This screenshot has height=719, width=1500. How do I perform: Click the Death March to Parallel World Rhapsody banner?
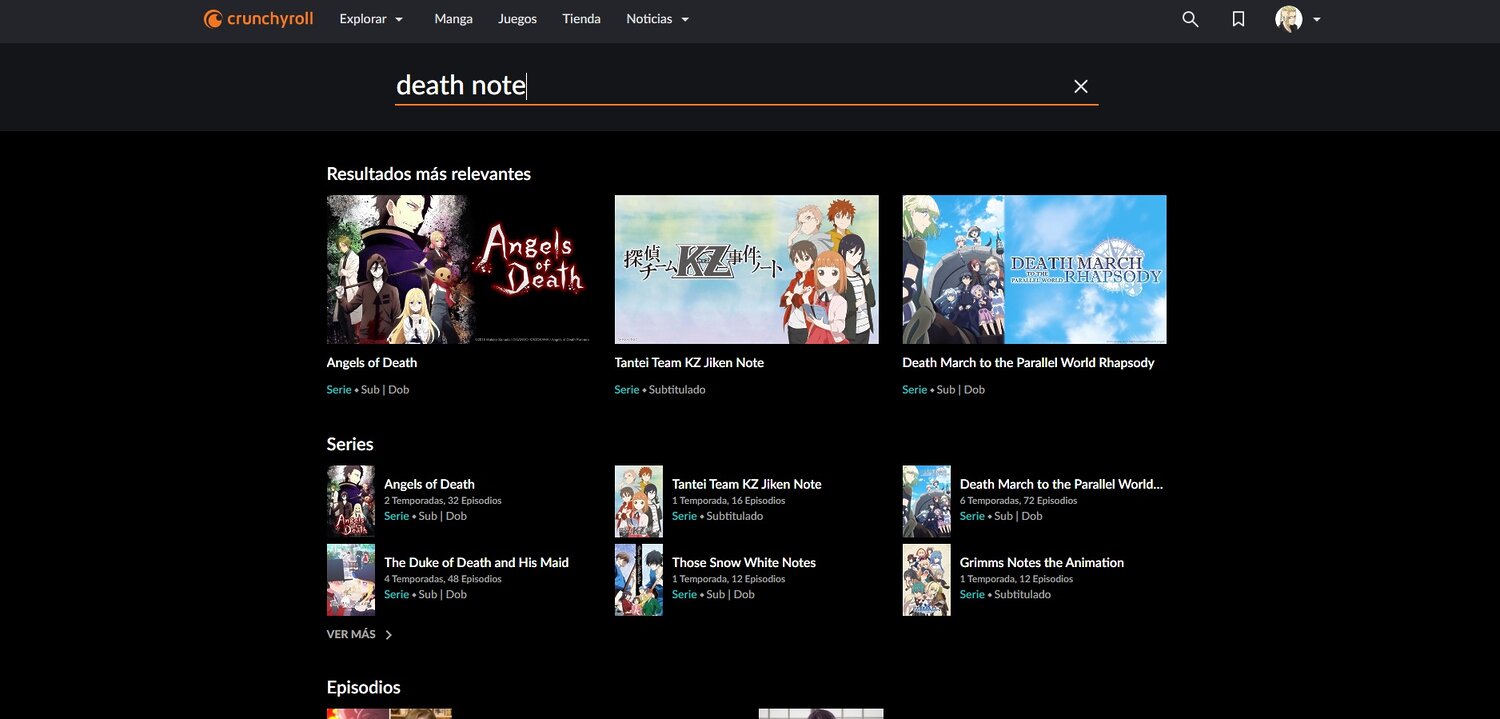tap(1034, 268)
